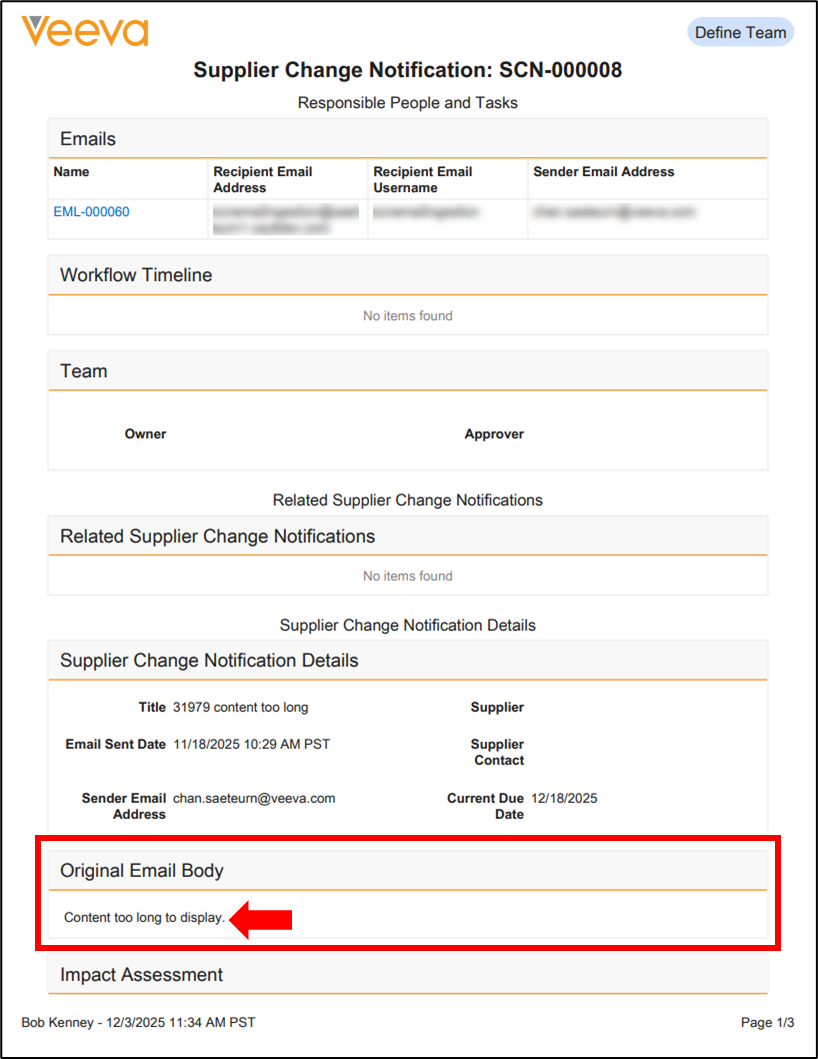Click the Recipient Email Username column header
The image size is (818, 1059).
(423, 179)
